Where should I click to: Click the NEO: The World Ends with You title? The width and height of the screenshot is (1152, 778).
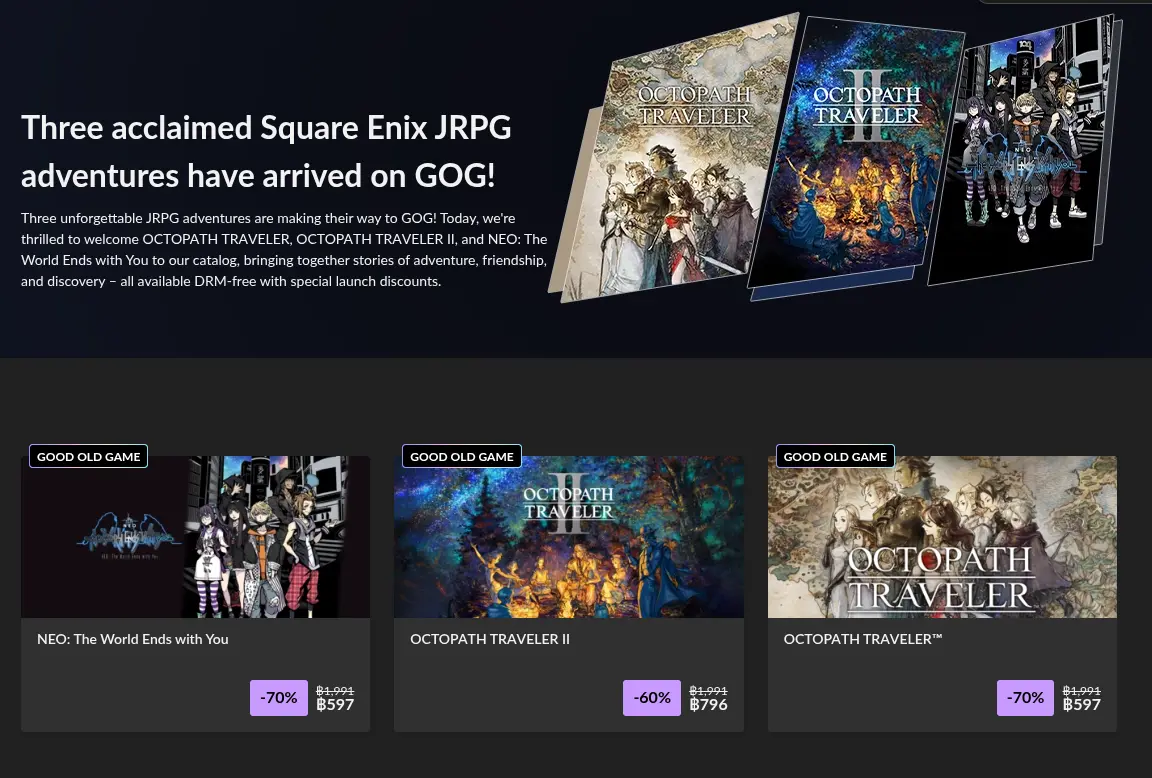pos(132,639)
